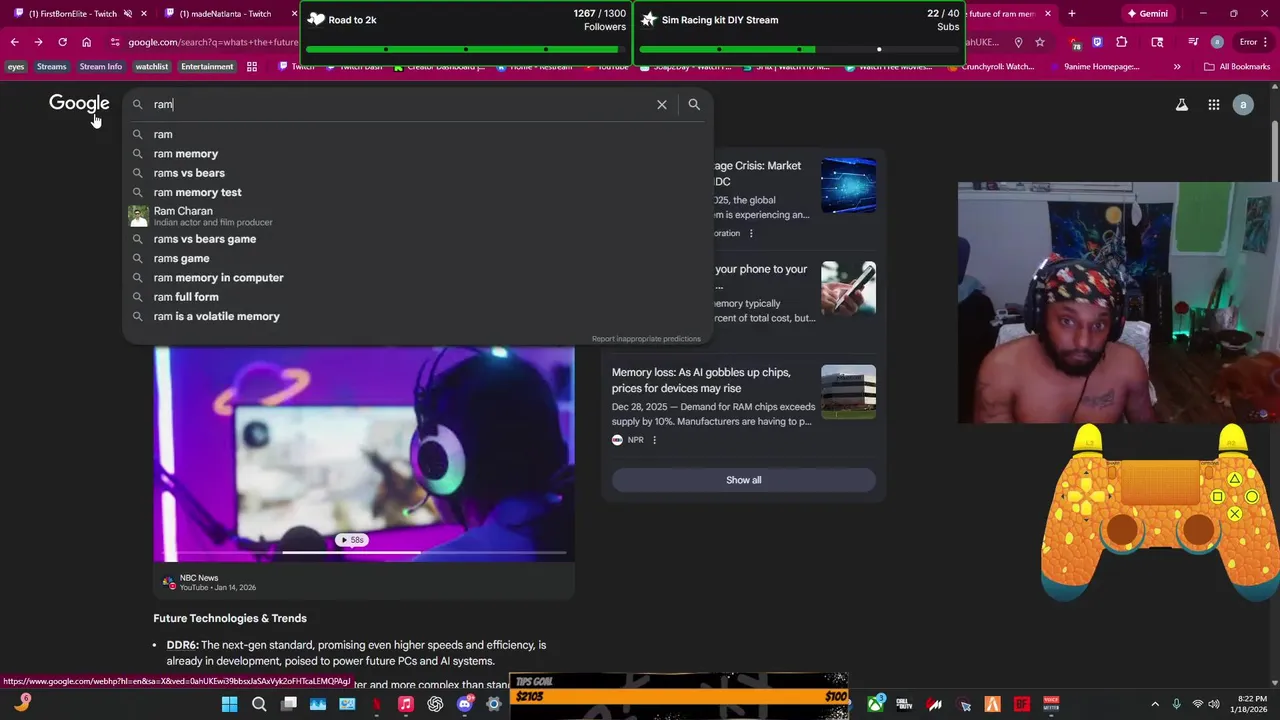Play the NBC News video thumbnail
Screen dimensions: 1280x720
[364, 453]
